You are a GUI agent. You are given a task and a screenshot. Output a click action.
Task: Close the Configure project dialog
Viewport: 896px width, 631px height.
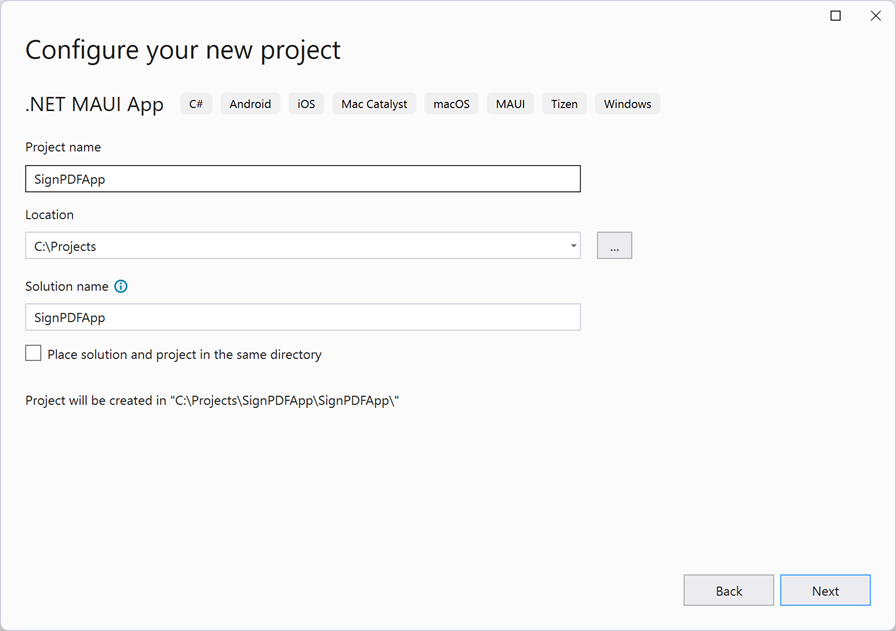coord(876,16)
